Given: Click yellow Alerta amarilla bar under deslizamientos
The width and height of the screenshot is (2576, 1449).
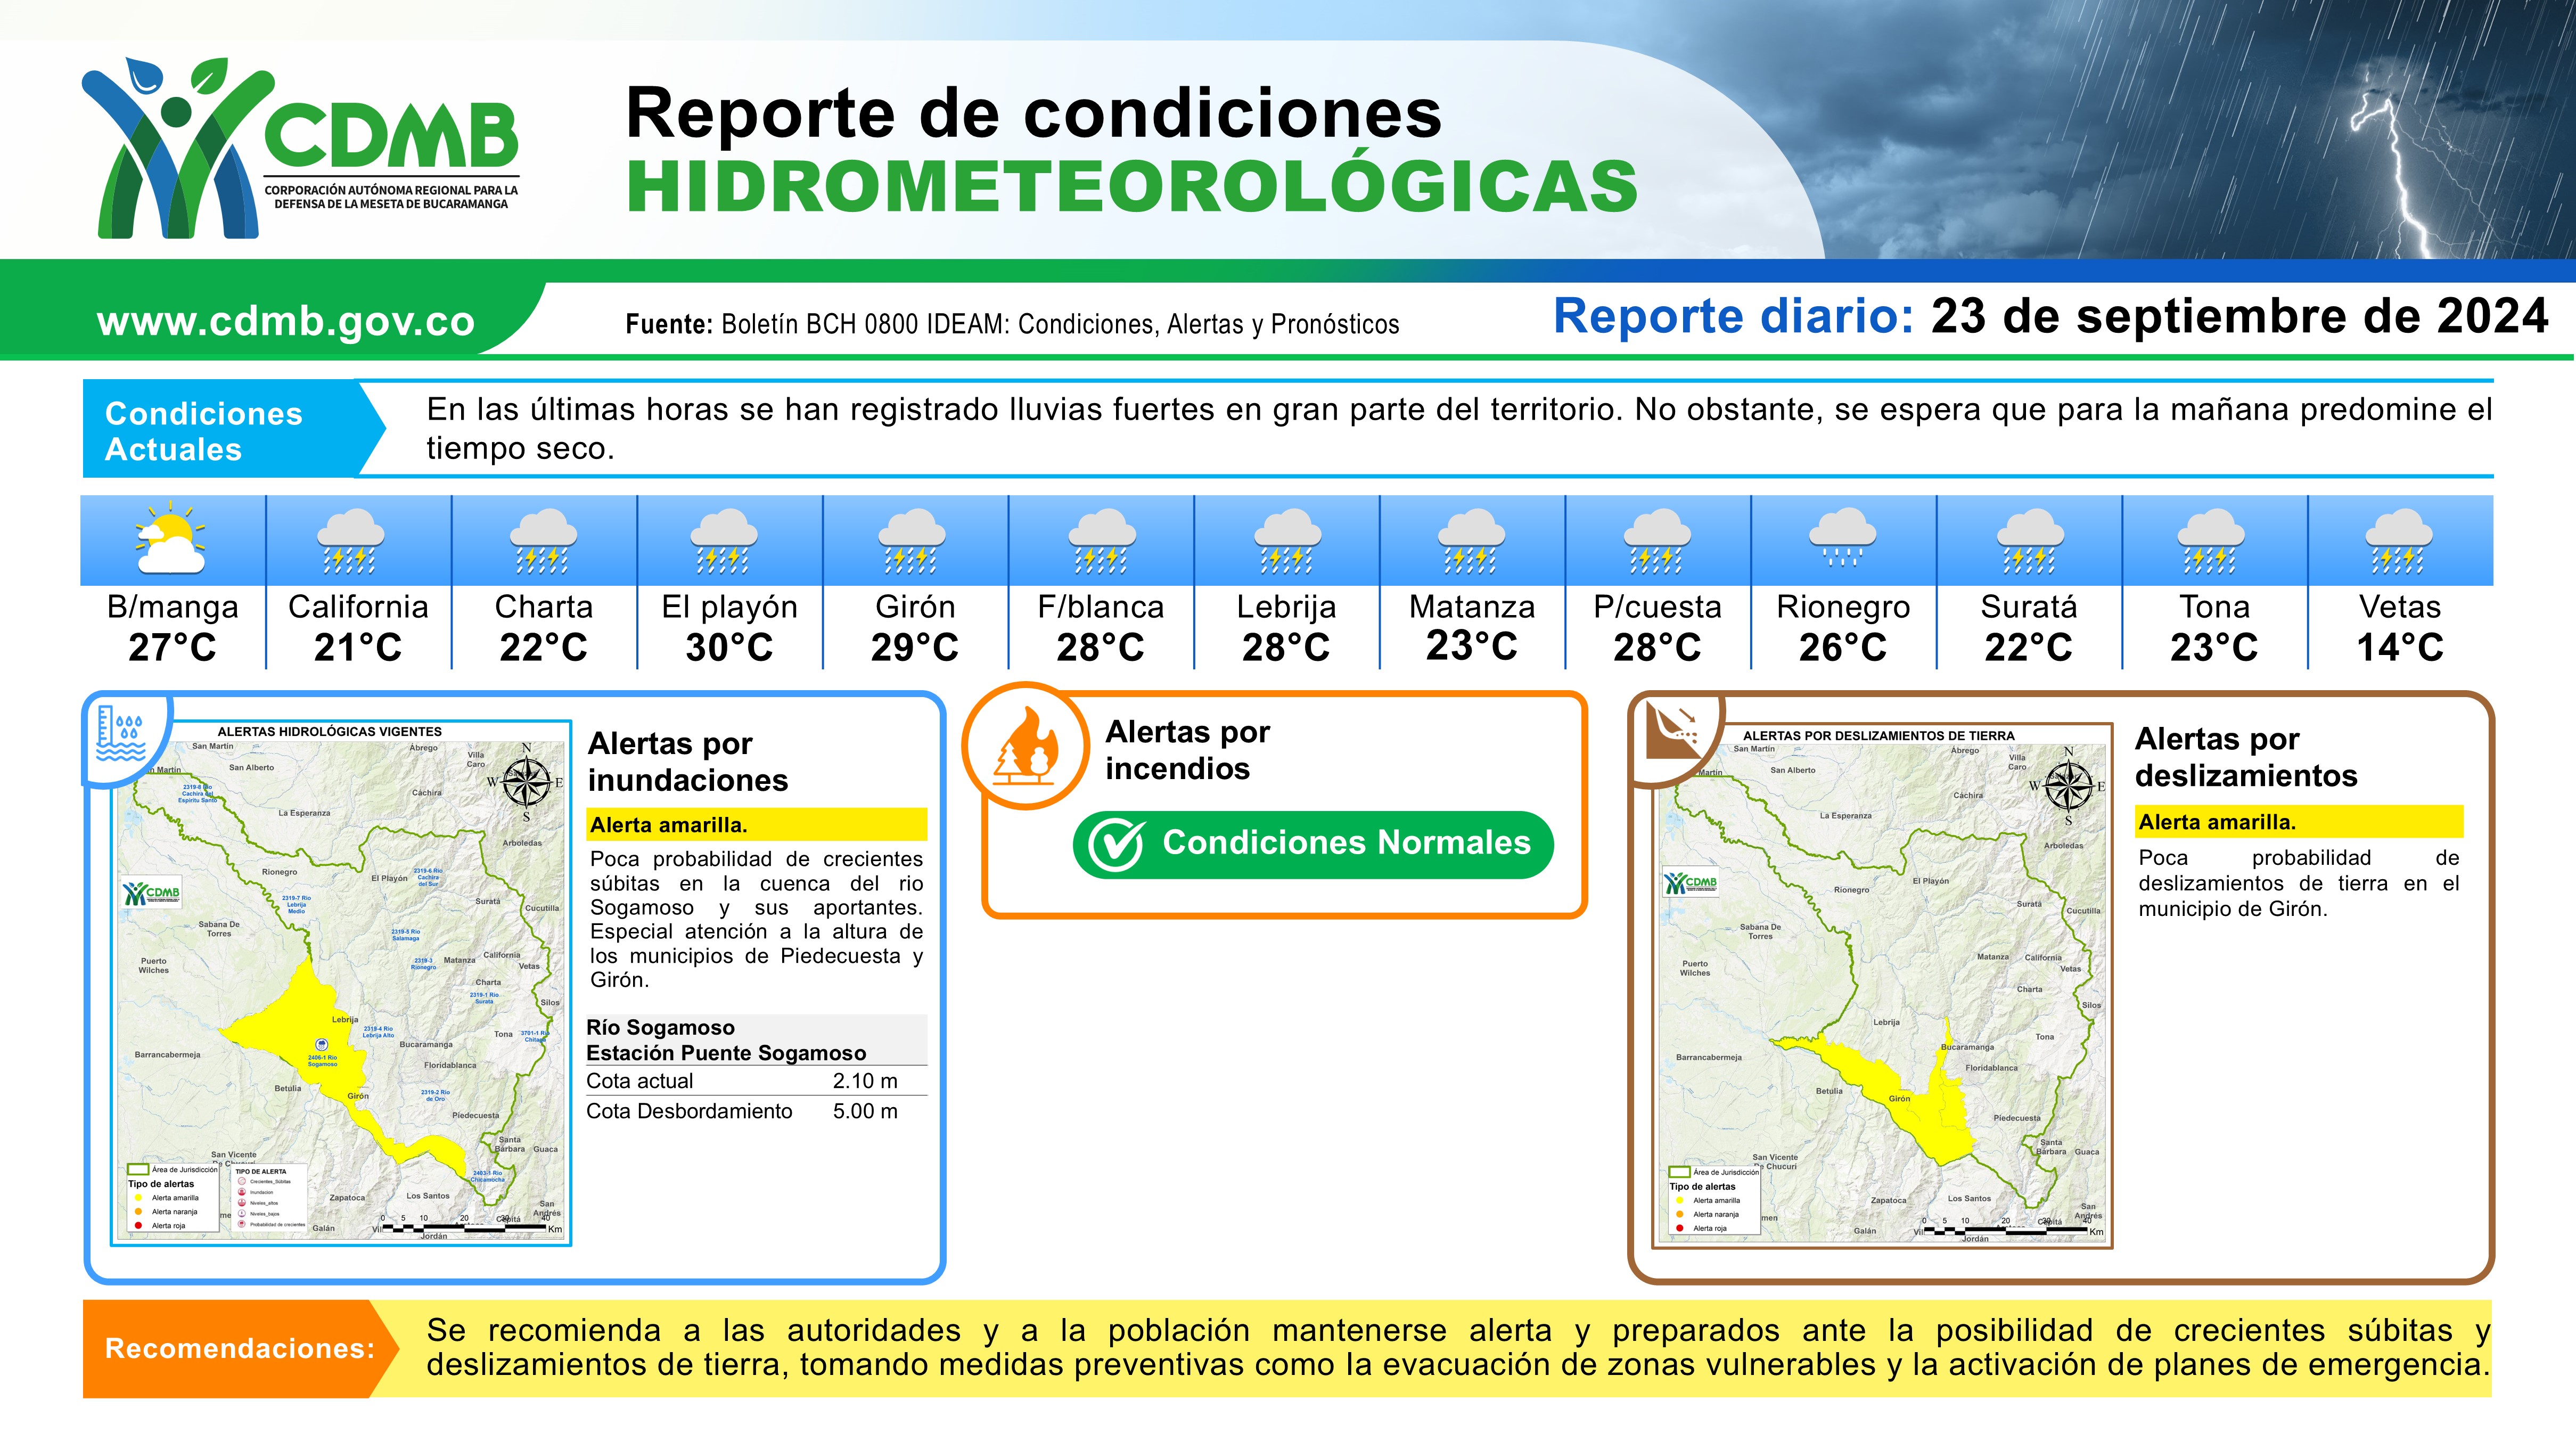Looking at the screenshot, I should (x=2298, y=822).
